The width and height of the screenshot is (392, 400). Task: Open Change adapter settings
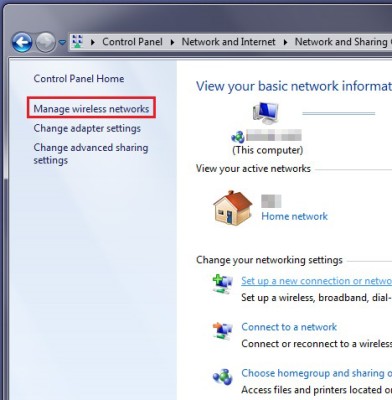pyautogui.click(x=87, y=128)
